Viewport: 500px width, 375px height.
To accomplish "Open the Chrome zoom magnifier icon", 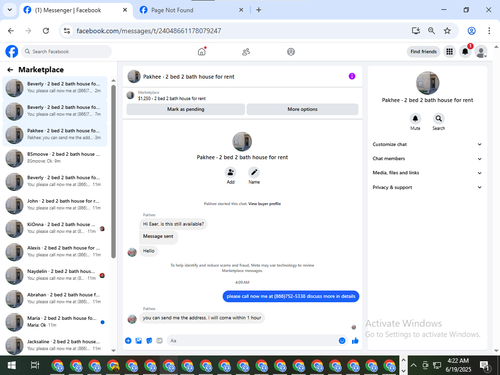I will [x=431, y=31].
